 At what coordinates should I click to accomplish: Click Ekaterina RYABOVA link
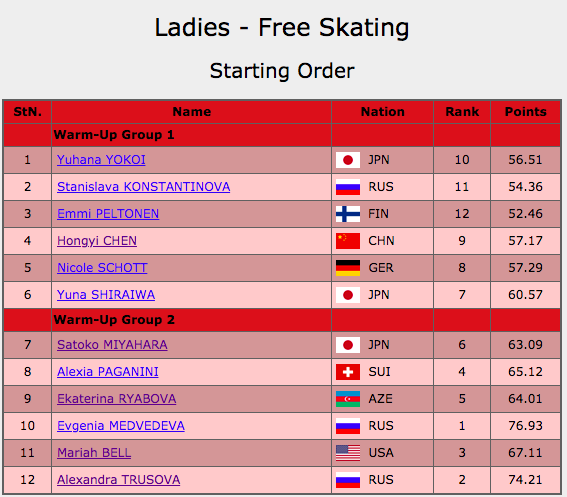(x=116, y=399)
